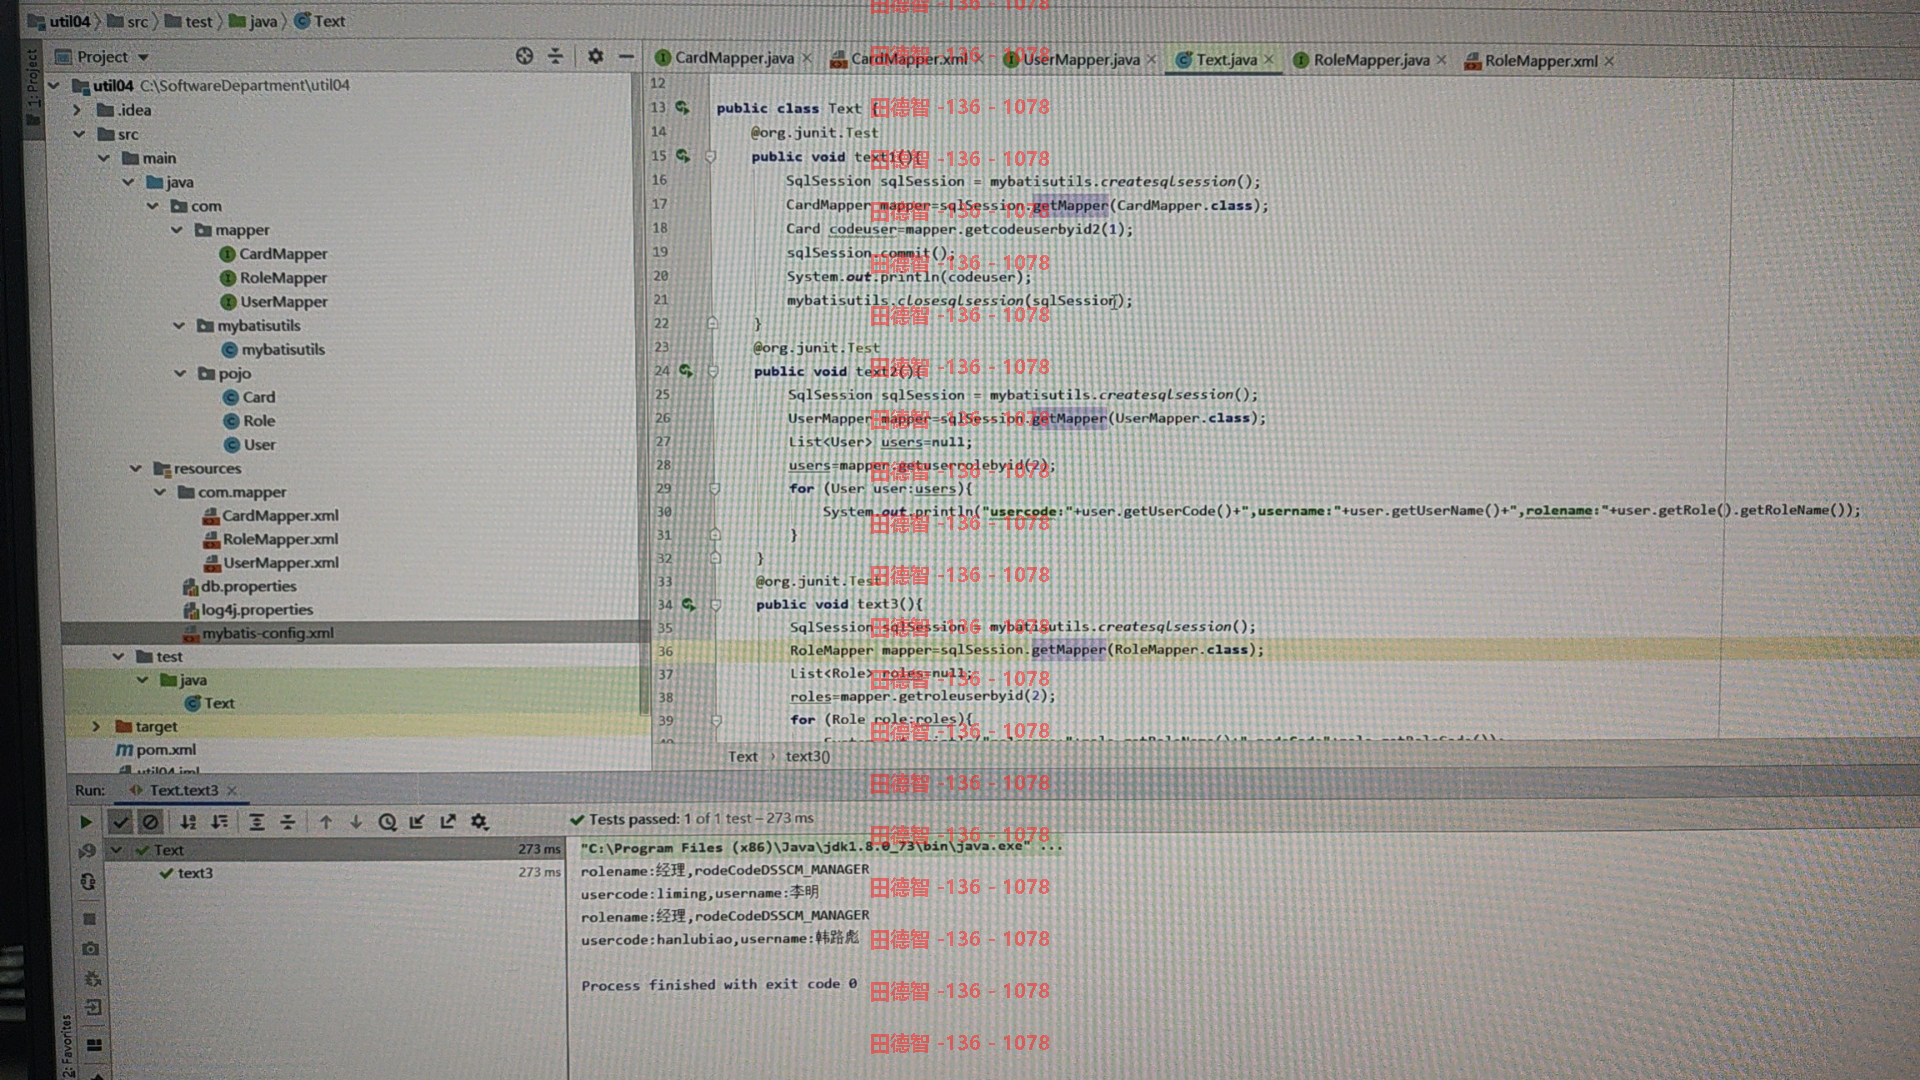Toggle auto-test in Run sidebar

[x=88, y=881]
